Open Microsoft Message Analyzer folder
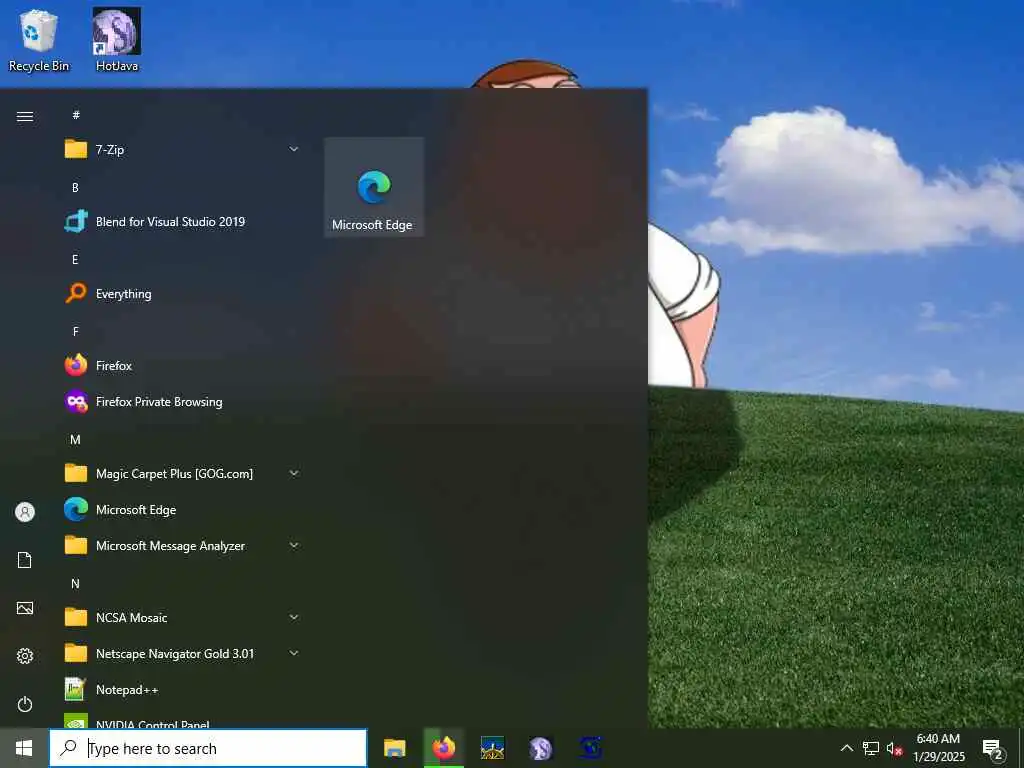Image resolution: width=1024 pixels, height=768 pixels. (182, 545)
